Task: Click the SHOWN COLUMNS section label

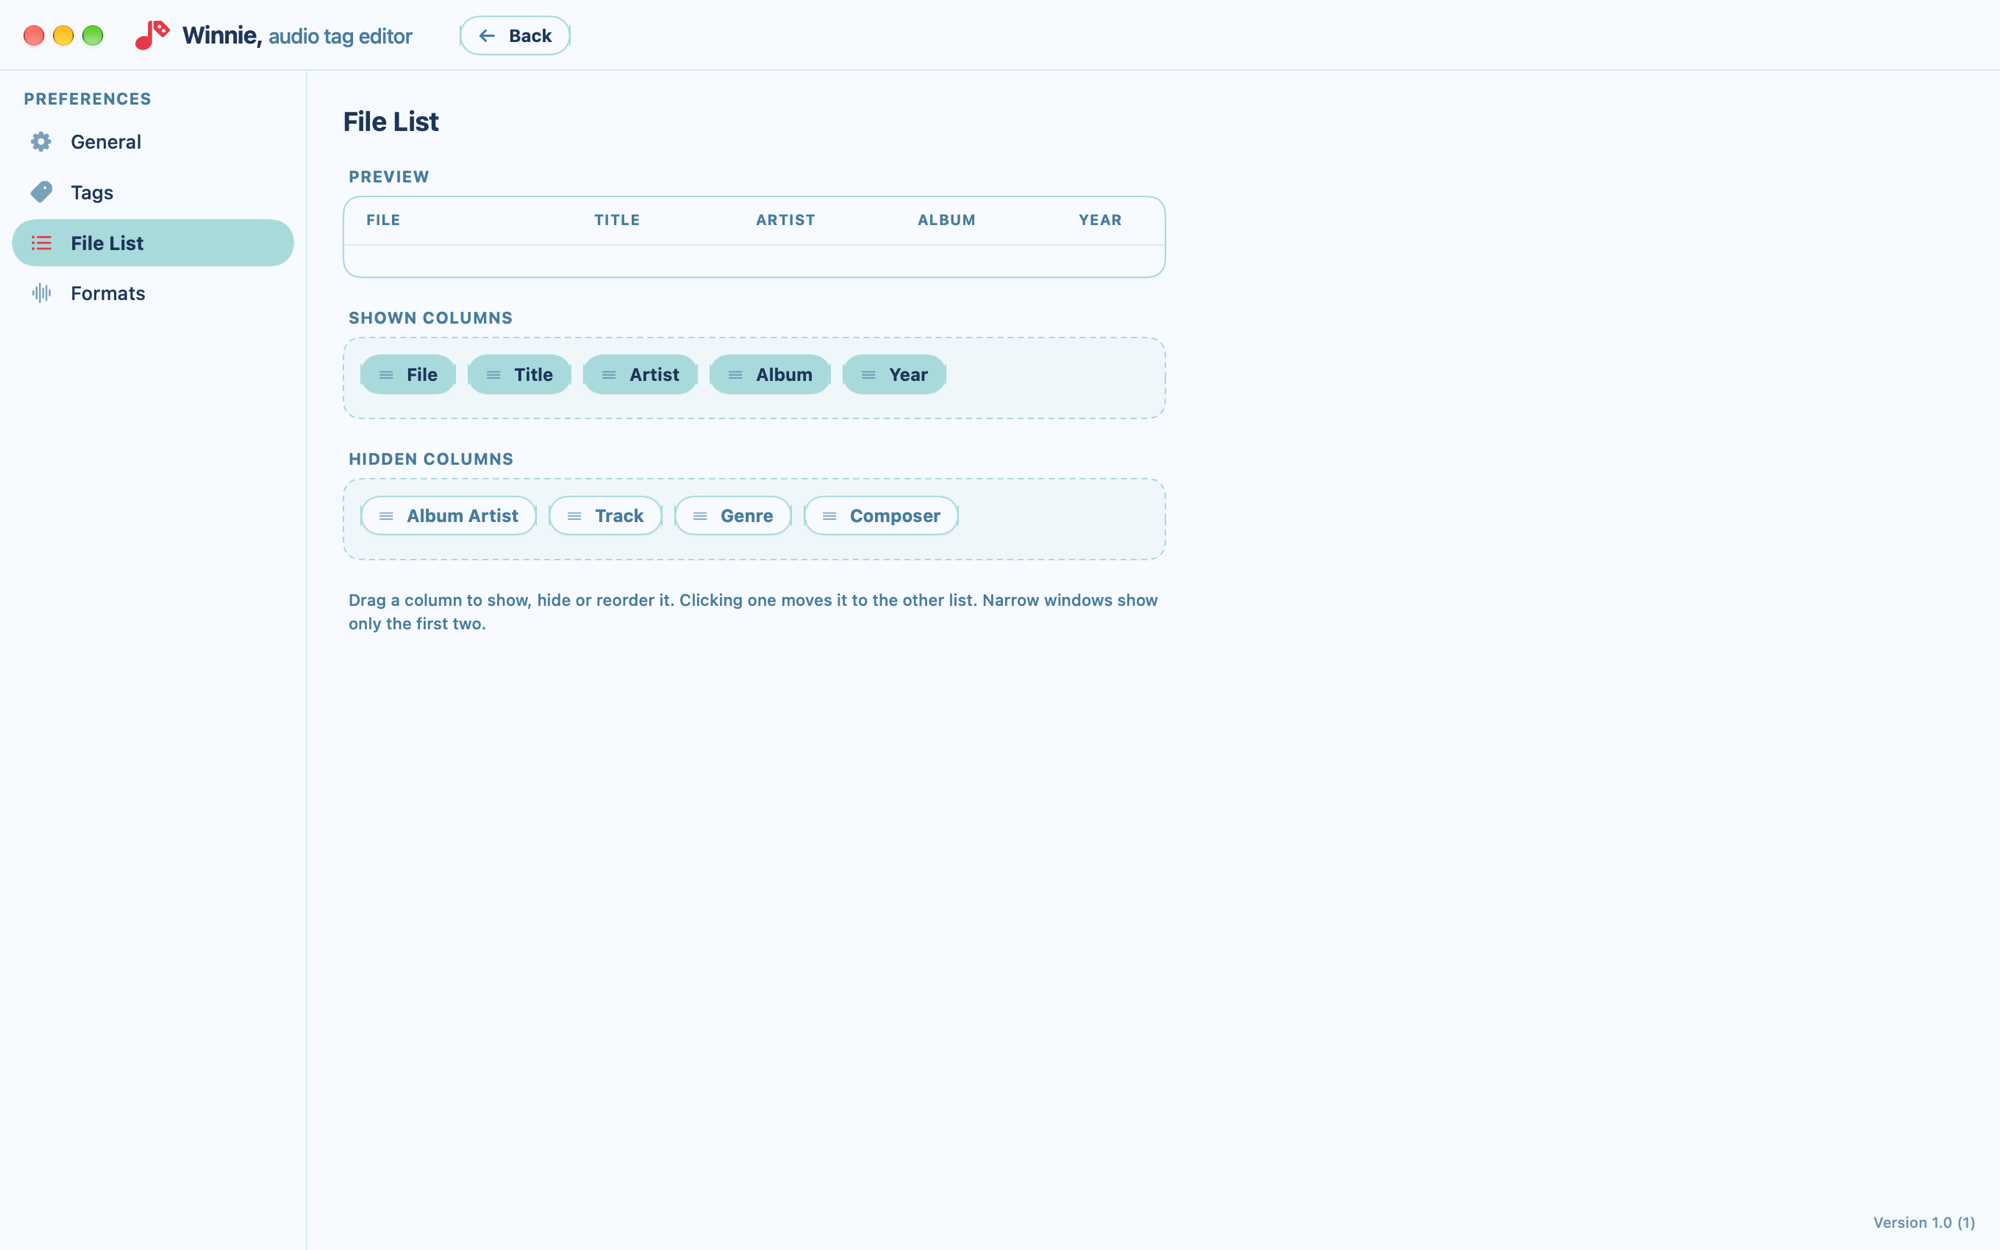Action: tap(430, 318)
